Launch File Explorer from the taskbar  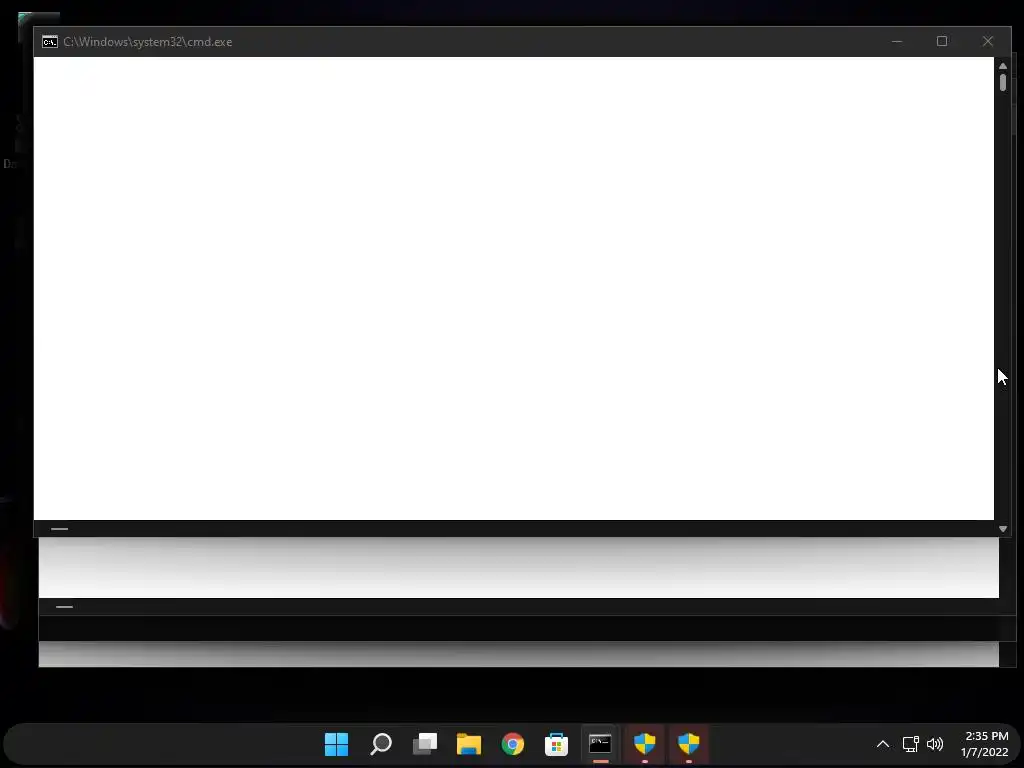469,744
